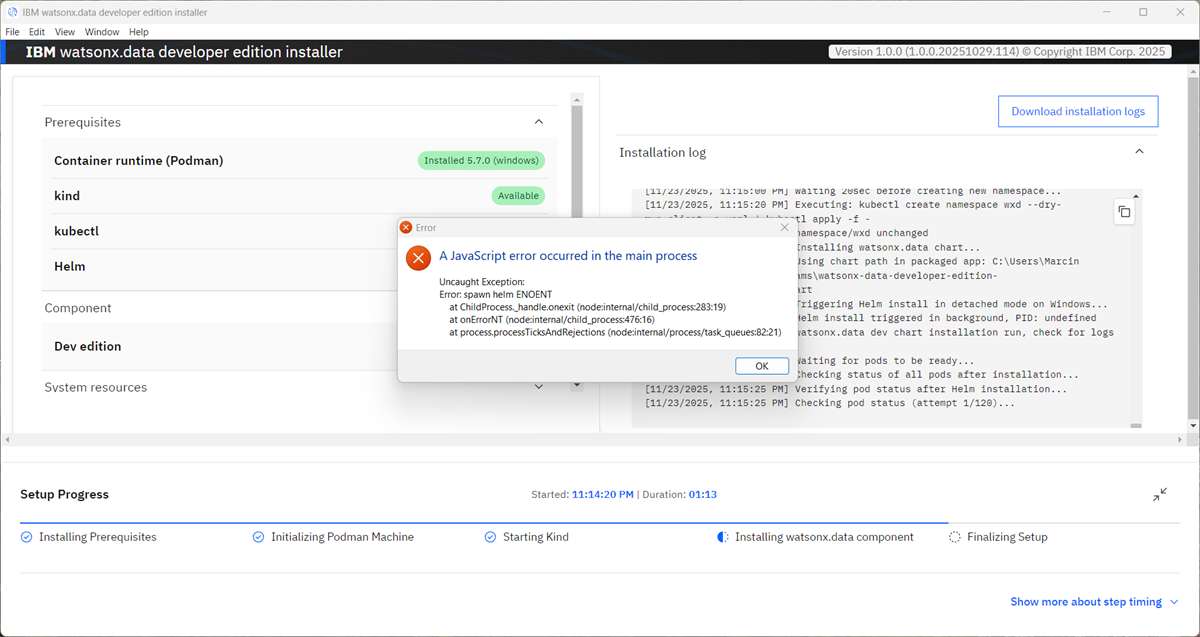Expand the System resources section

coord(539,387)
